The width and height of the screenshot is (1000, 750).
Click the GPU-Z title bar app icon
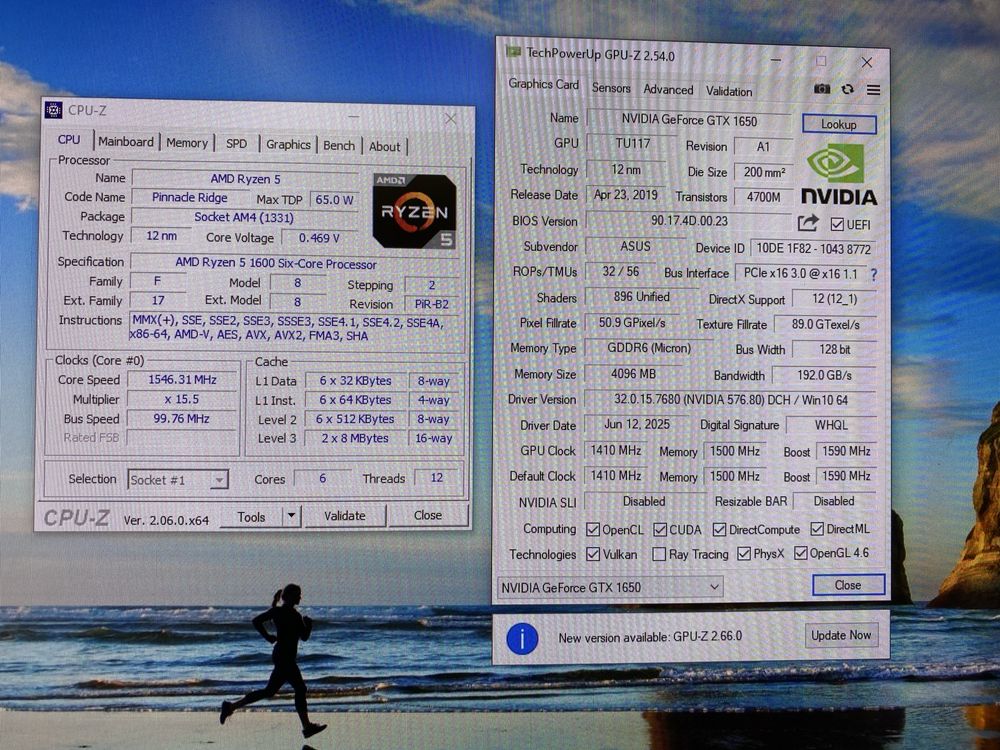click(513, 51)
